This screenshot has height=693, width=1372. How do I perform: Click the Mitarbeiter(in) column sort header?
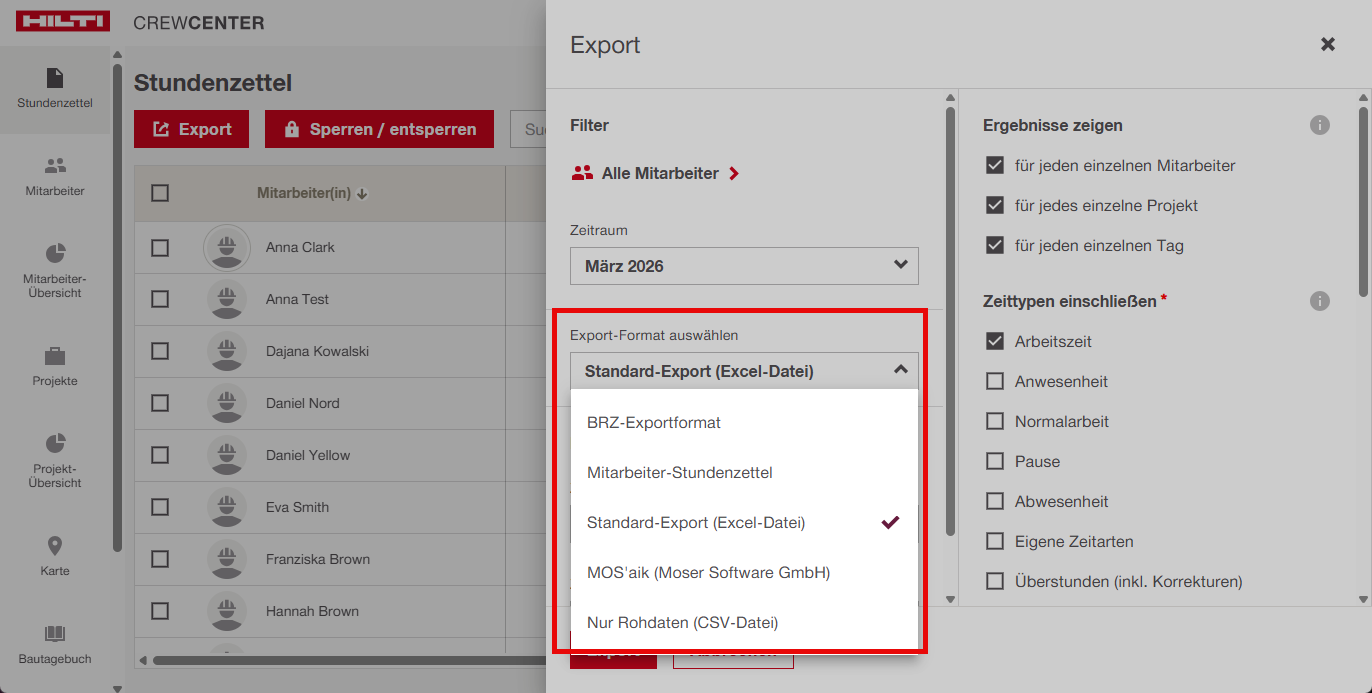312,193
